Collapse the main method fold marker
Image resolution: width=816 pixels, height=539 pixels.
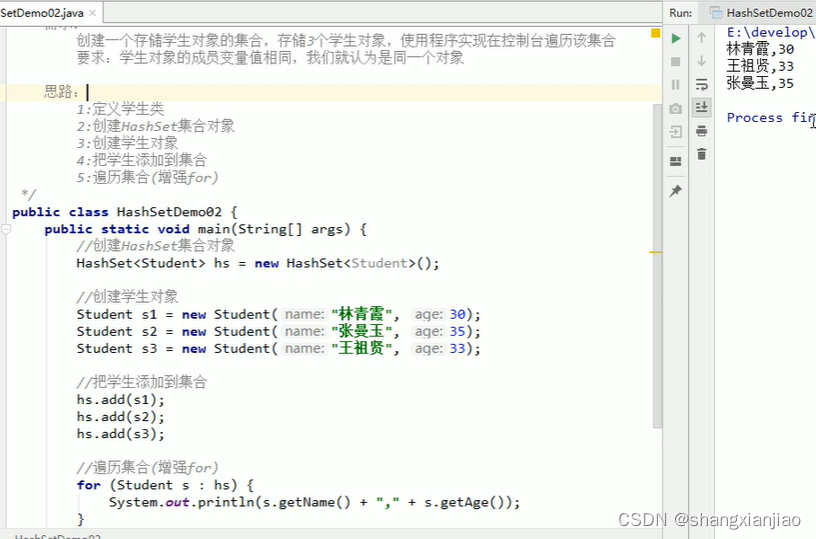6,229
